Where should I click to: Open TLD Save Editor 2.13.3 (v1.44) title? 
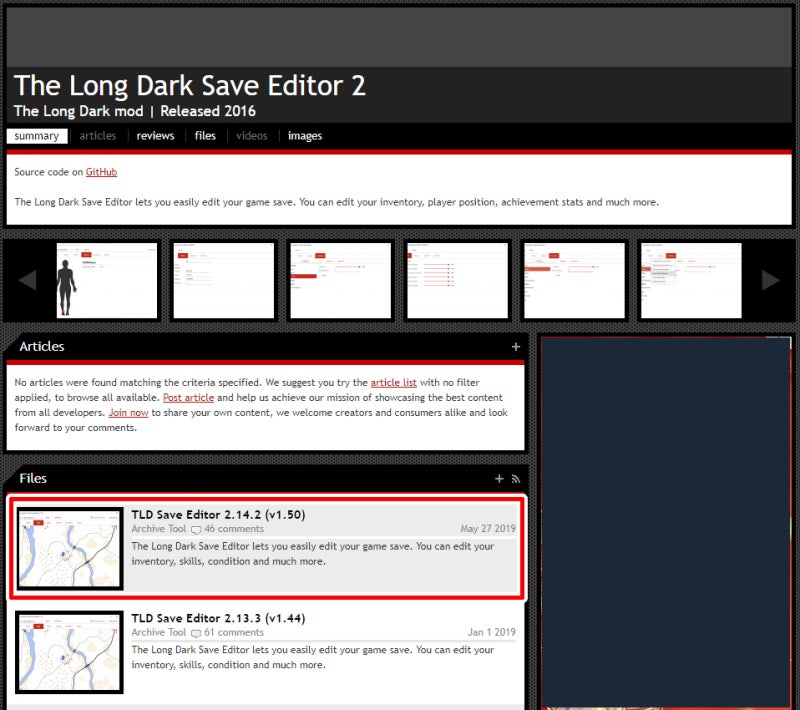coord(218,618)
